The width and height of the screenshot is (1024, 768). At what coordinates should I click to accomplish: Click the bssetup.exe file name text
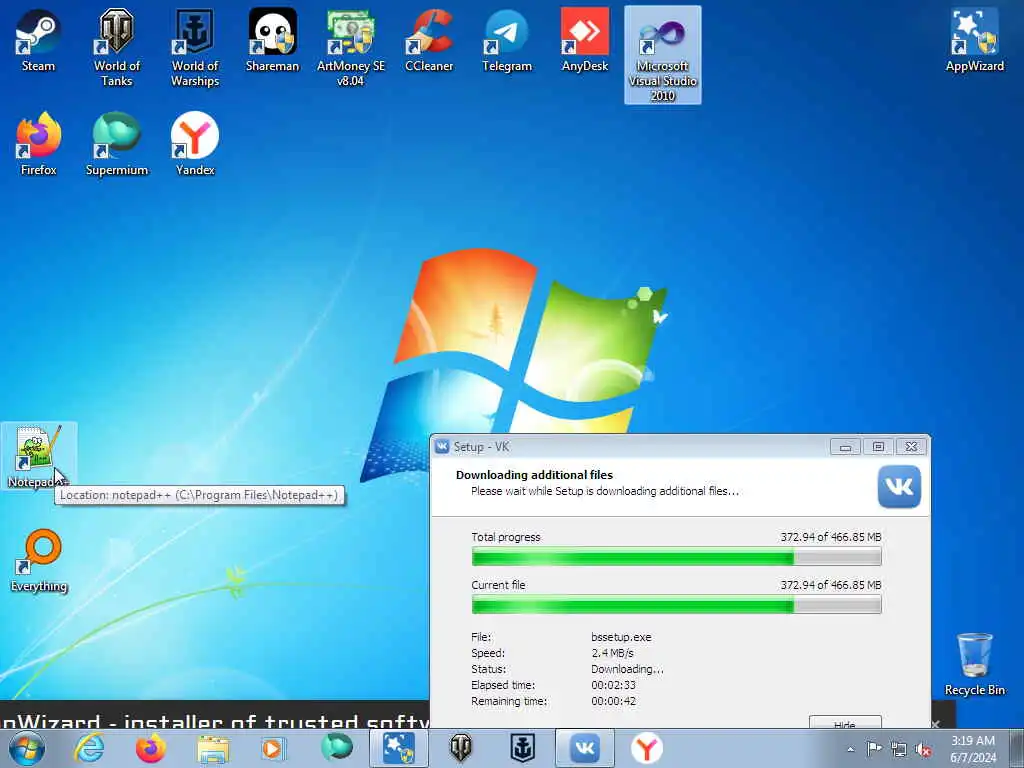pos(621,637)
